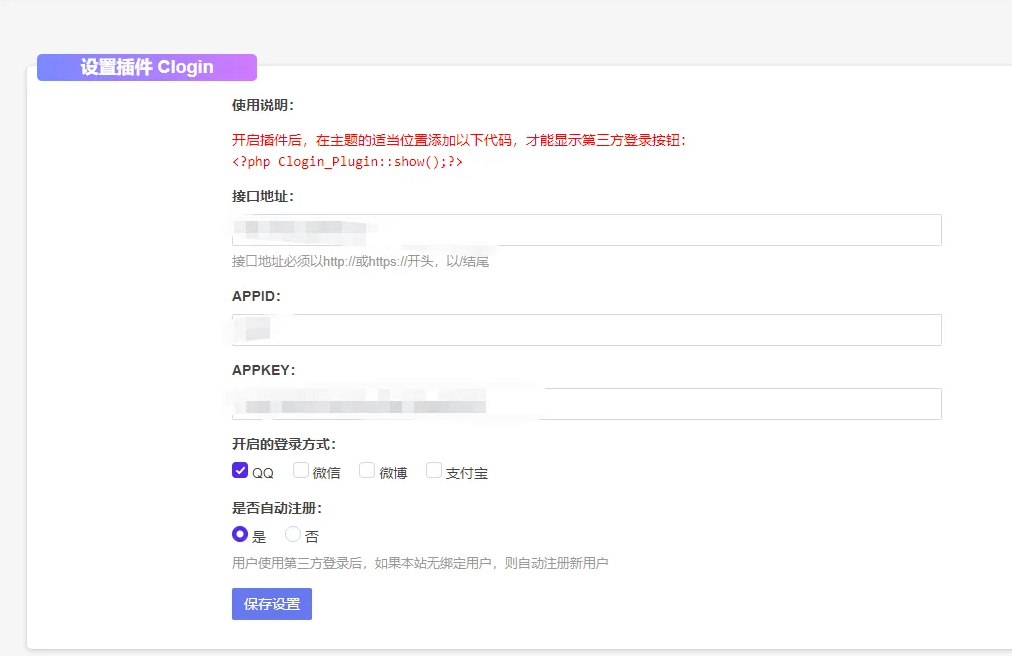The image size is (1012, 656).
Task: Click the 是否自动注册 section label
Action: (x=277, y=508)
